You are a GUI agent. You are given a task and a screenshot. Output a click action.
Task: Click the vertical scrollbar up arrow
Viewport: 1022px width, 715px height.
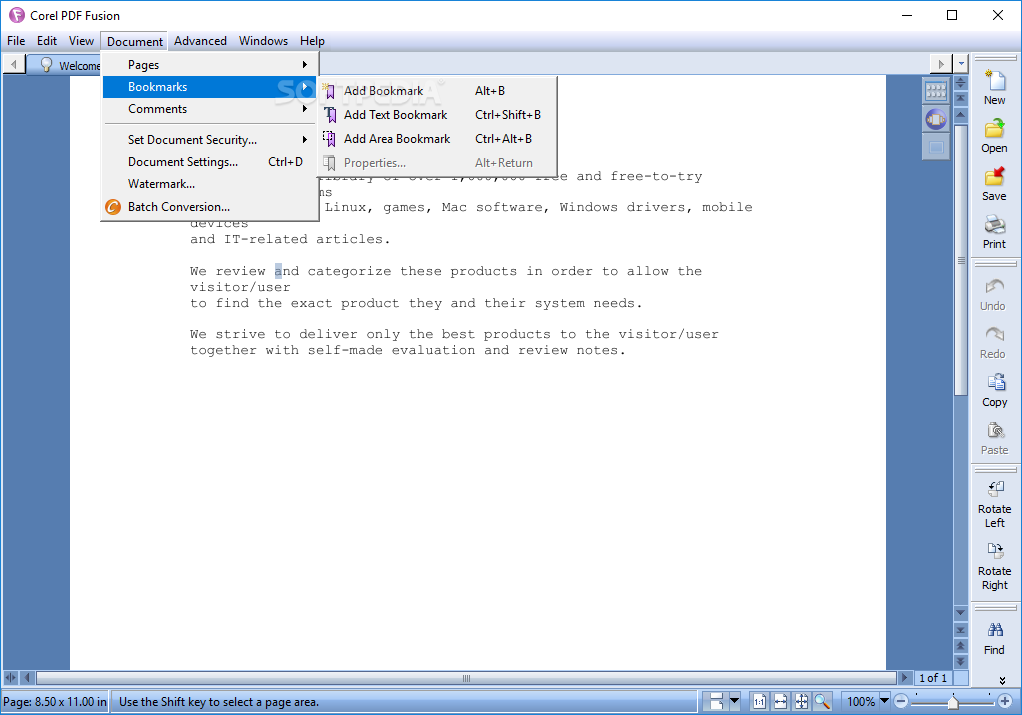click(961, 114)
